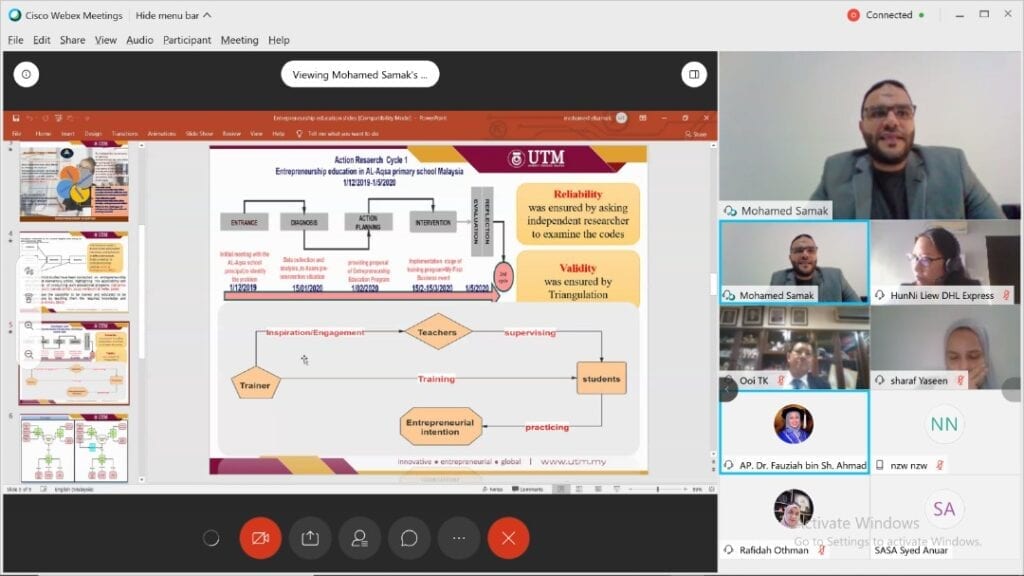Screen dimensions: 1024x576
Task: Click the Connected status label
Action: 888,15
